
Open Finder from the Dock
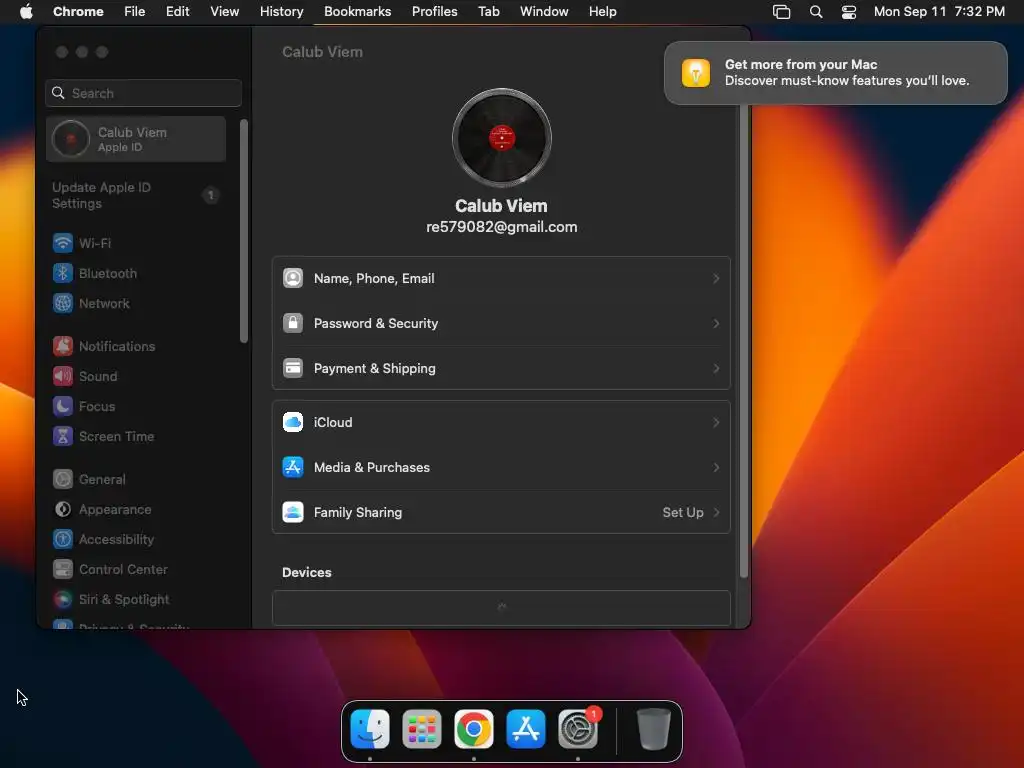[370, 729]
